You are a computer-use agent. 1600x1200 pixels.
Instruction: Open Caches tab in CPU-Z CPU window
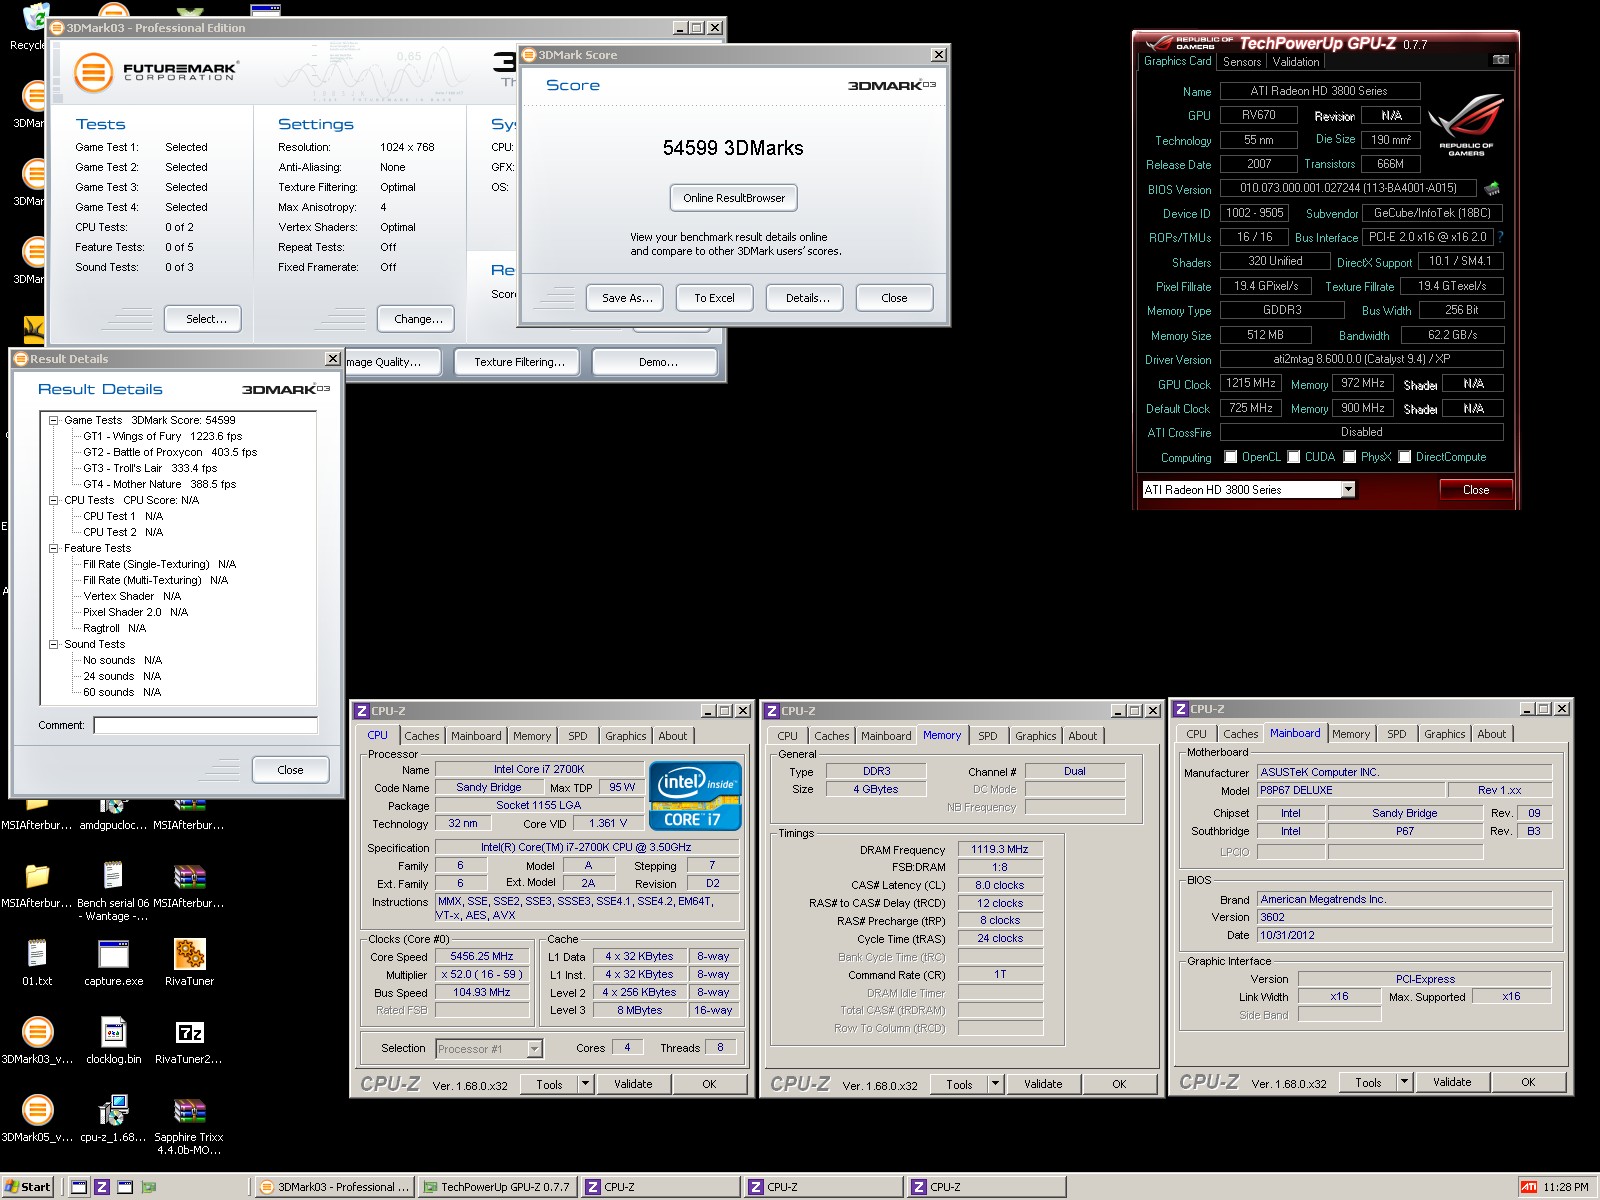coord(422,736)
